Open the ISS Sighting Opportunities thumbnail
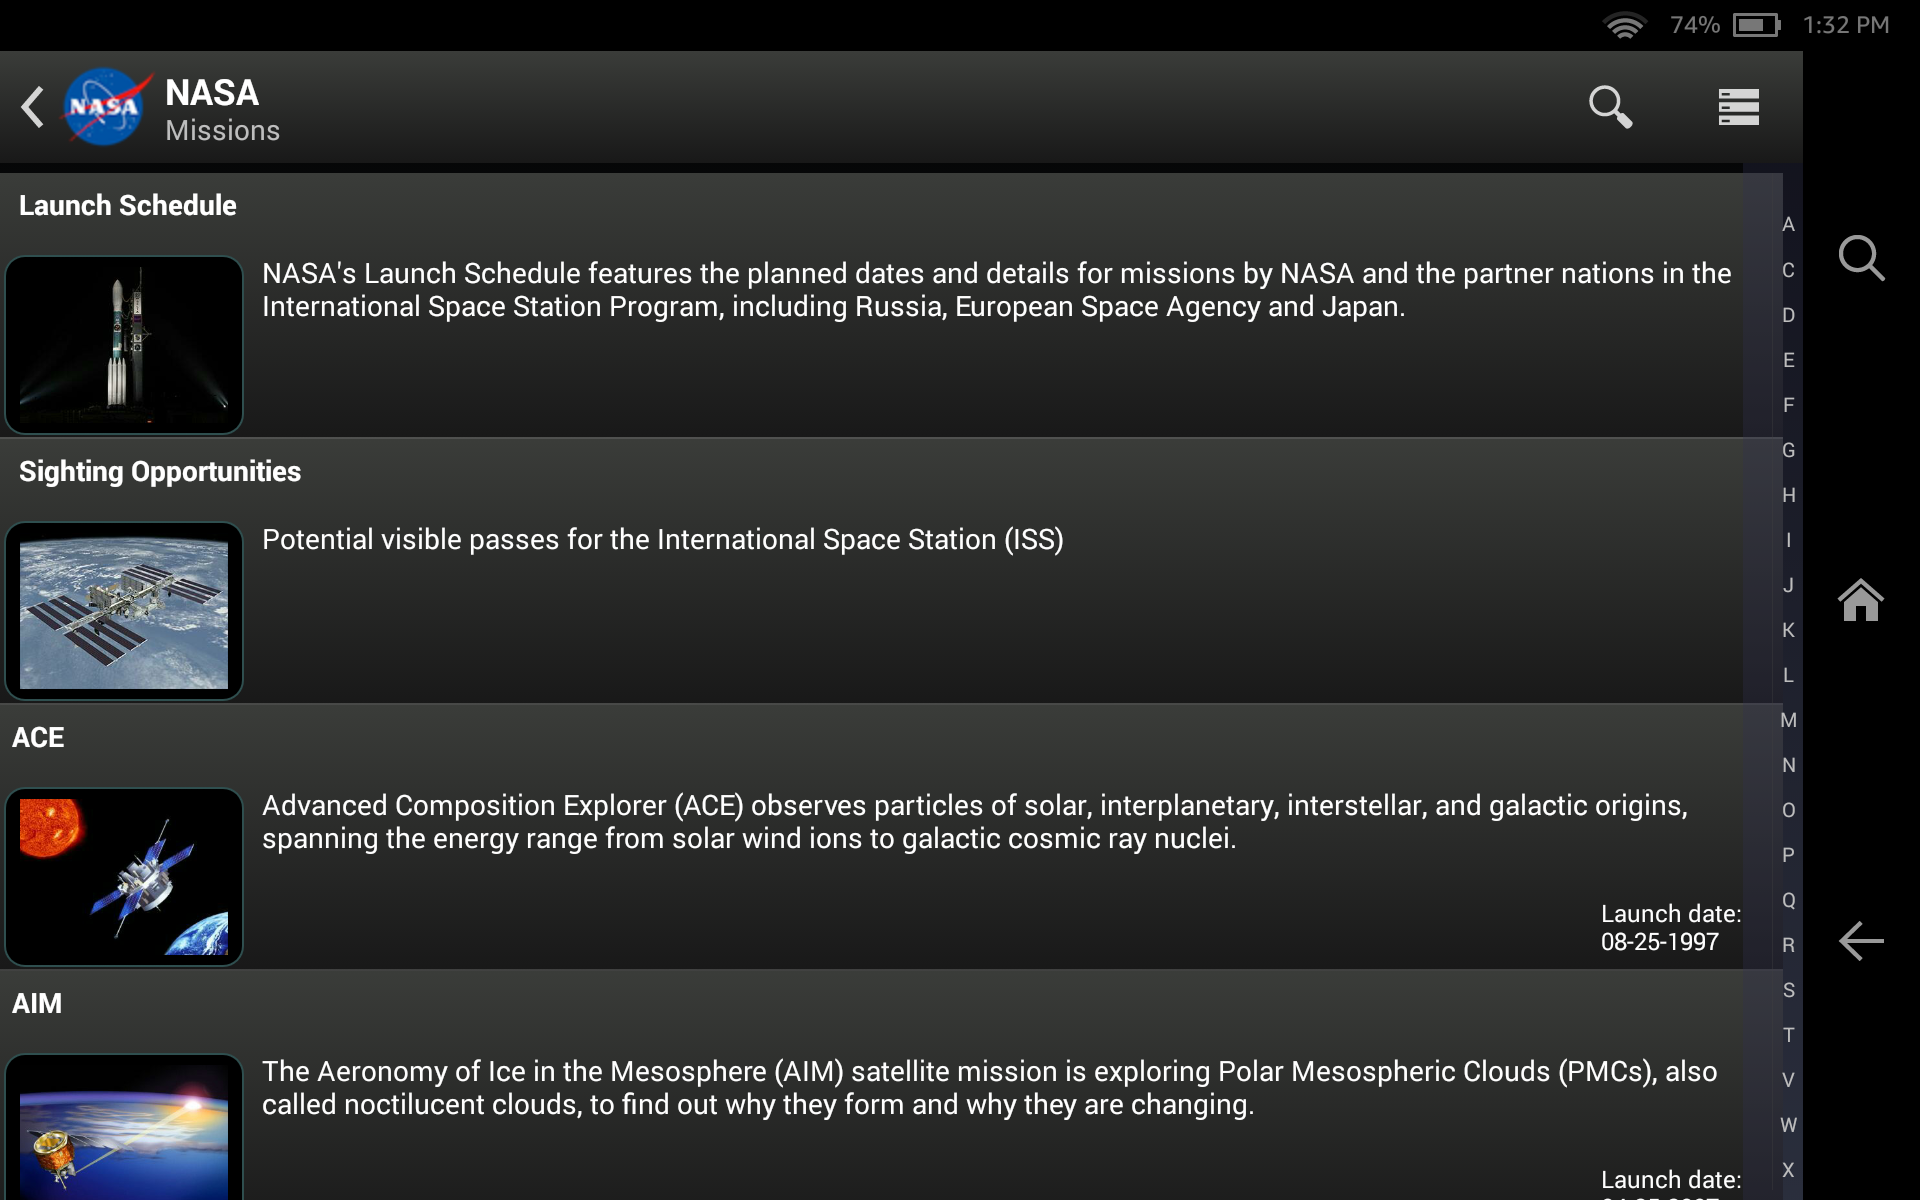Image resolution: width=1920 pixels, height=1200 pixels. [x=124, y=611]
